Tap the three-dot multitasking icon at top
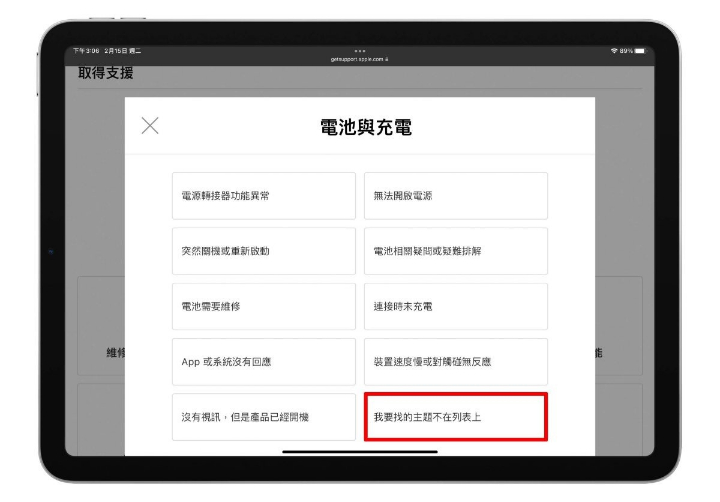720x502 pixels. 359,51
